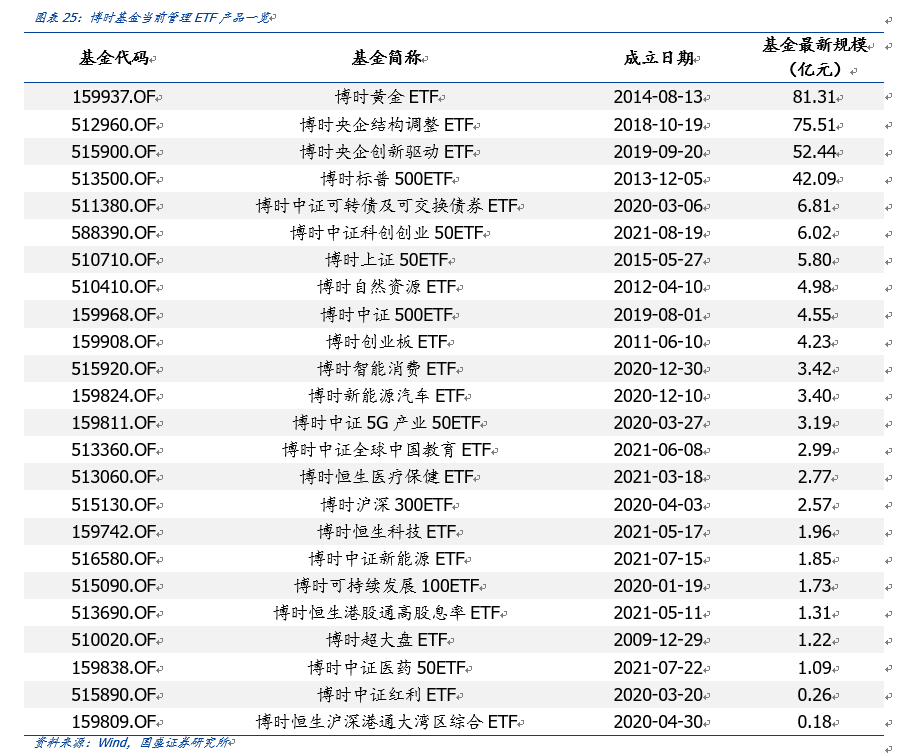This screenshot has width=906, height=756.
Task: Select fund code 510020.OF
Action: click(114, 639)
